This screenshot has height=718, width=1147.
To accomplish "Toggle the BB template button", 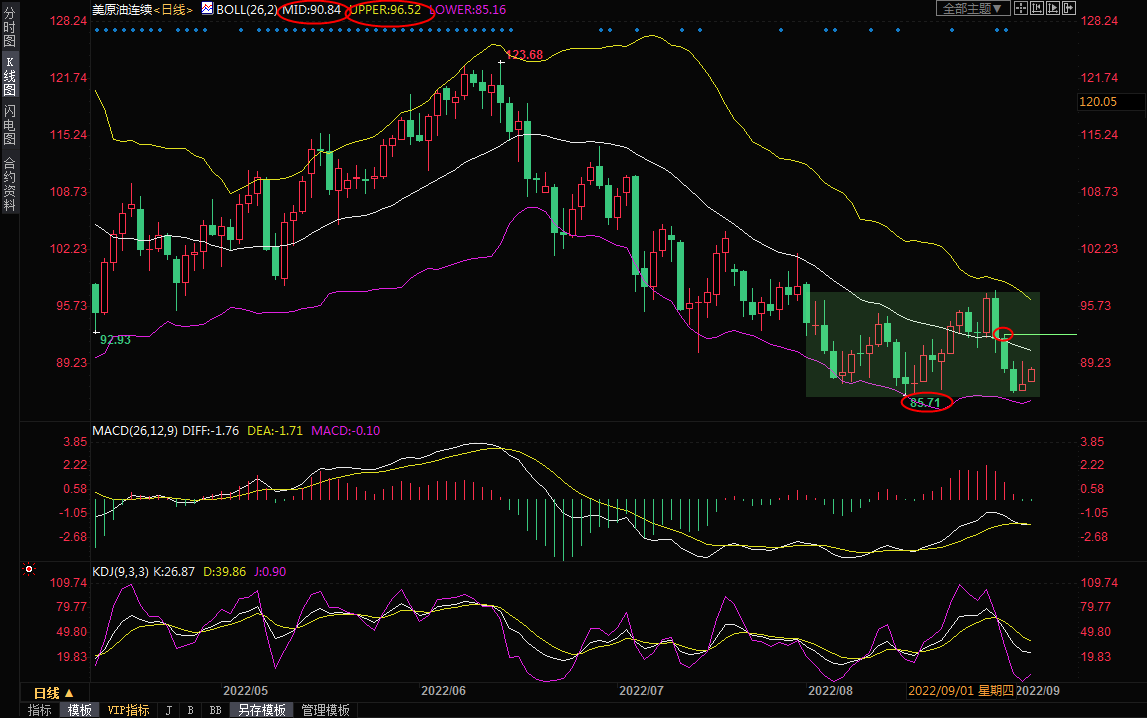I will (214, 710).
